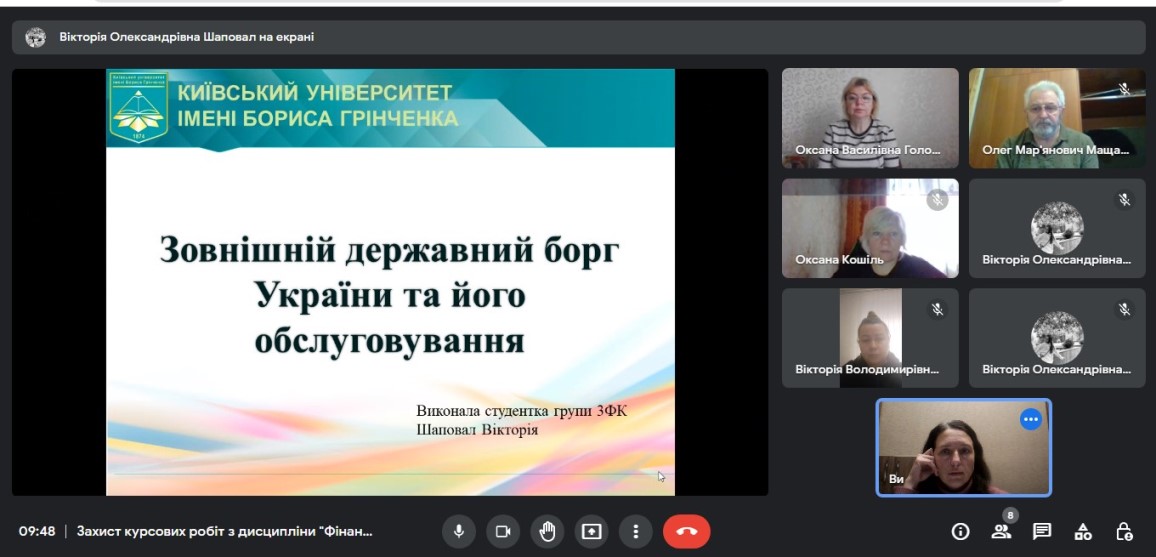This screenshot has height=557, width=1156.
Task: Click own self-view video tile
Action: tap(964, 447)
